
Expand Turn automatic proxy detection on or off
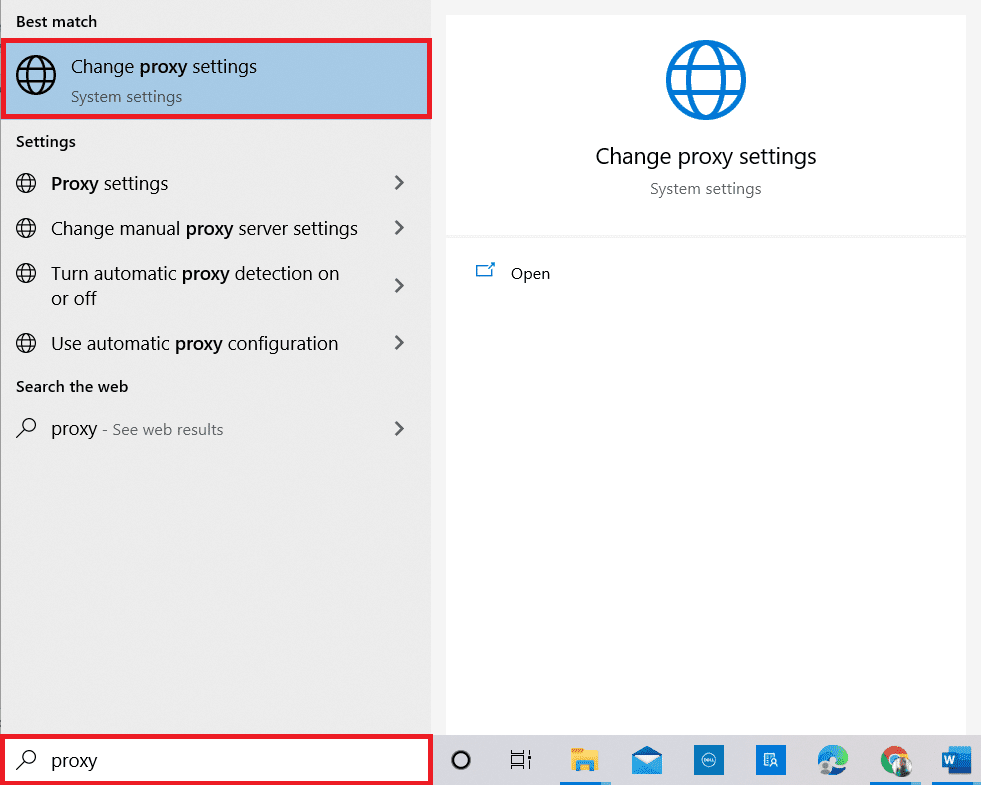pos(399,285)
